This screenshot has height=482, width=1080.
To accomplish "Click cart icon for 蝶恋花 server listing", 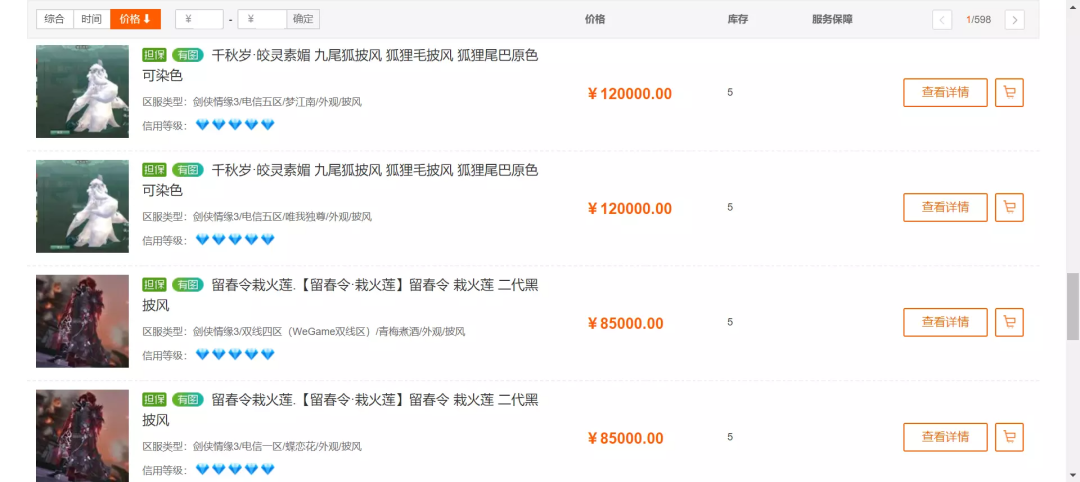I will pyautogui.click(x=1009, y=438).
